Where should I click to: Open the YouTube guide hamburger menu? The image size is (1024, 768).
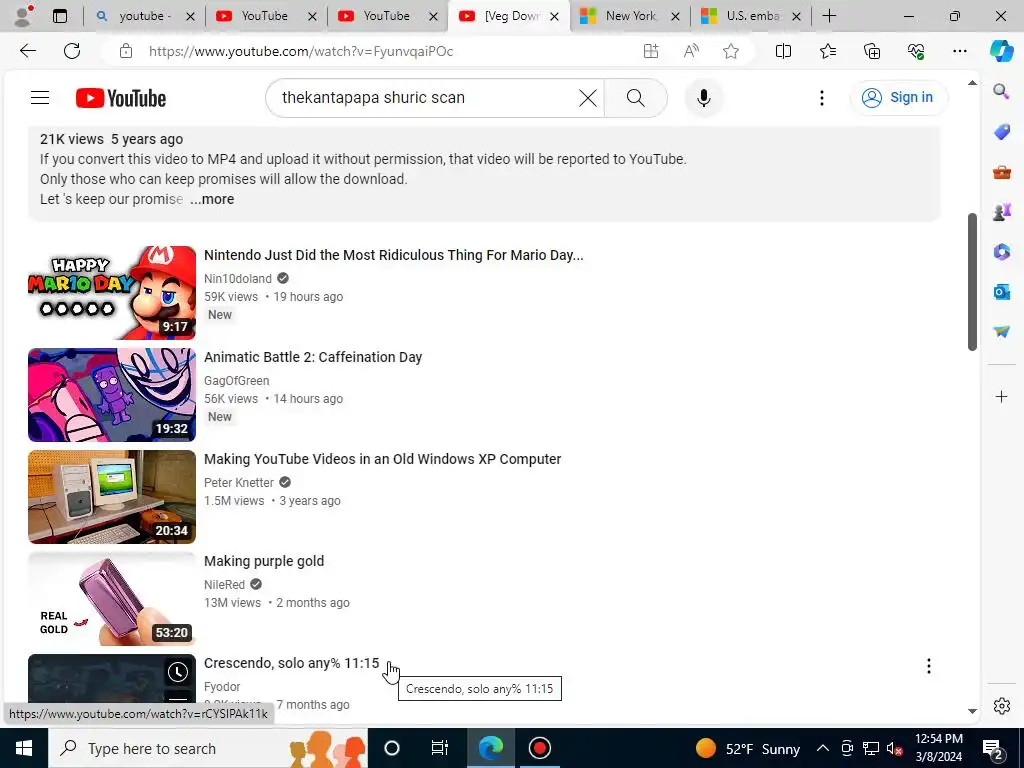tap(40, 98)
